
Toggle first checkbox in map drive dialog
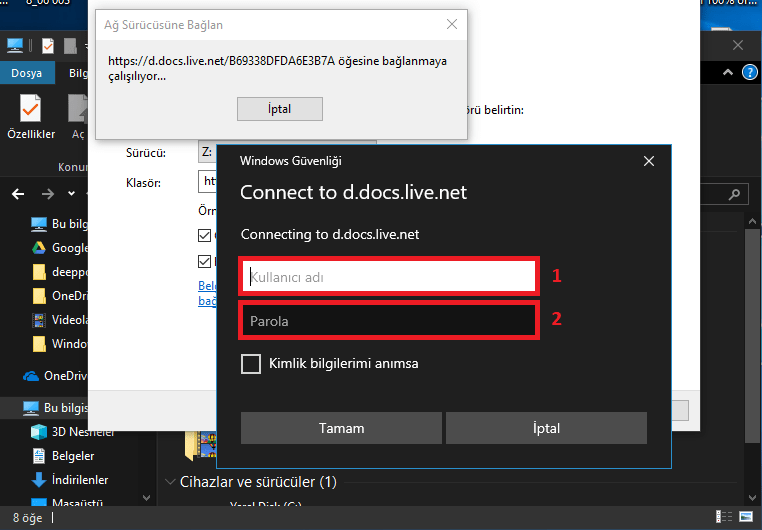point(205,236)
